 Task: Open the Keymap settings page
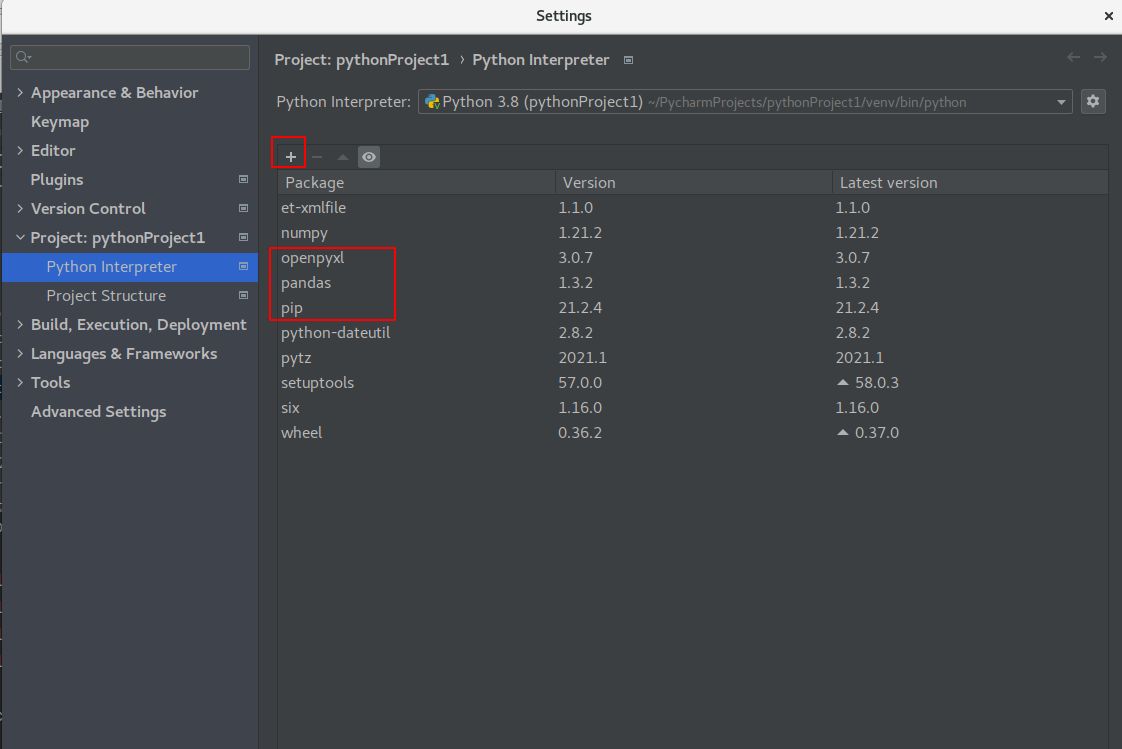tap(60, 122)
